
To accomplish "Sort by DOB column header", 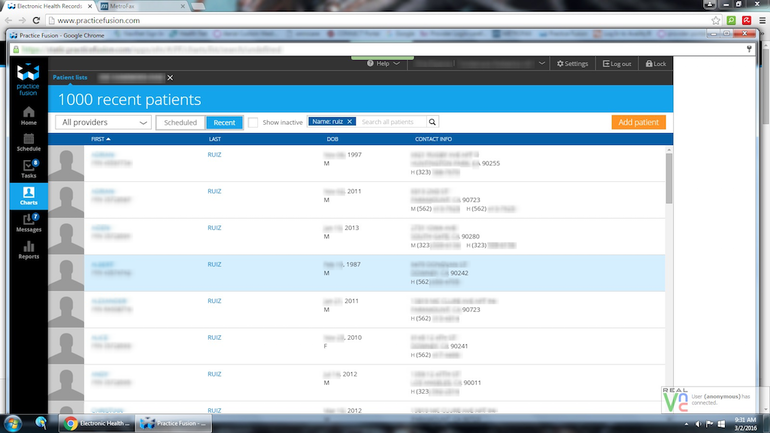I will click(x=332, y=139).
